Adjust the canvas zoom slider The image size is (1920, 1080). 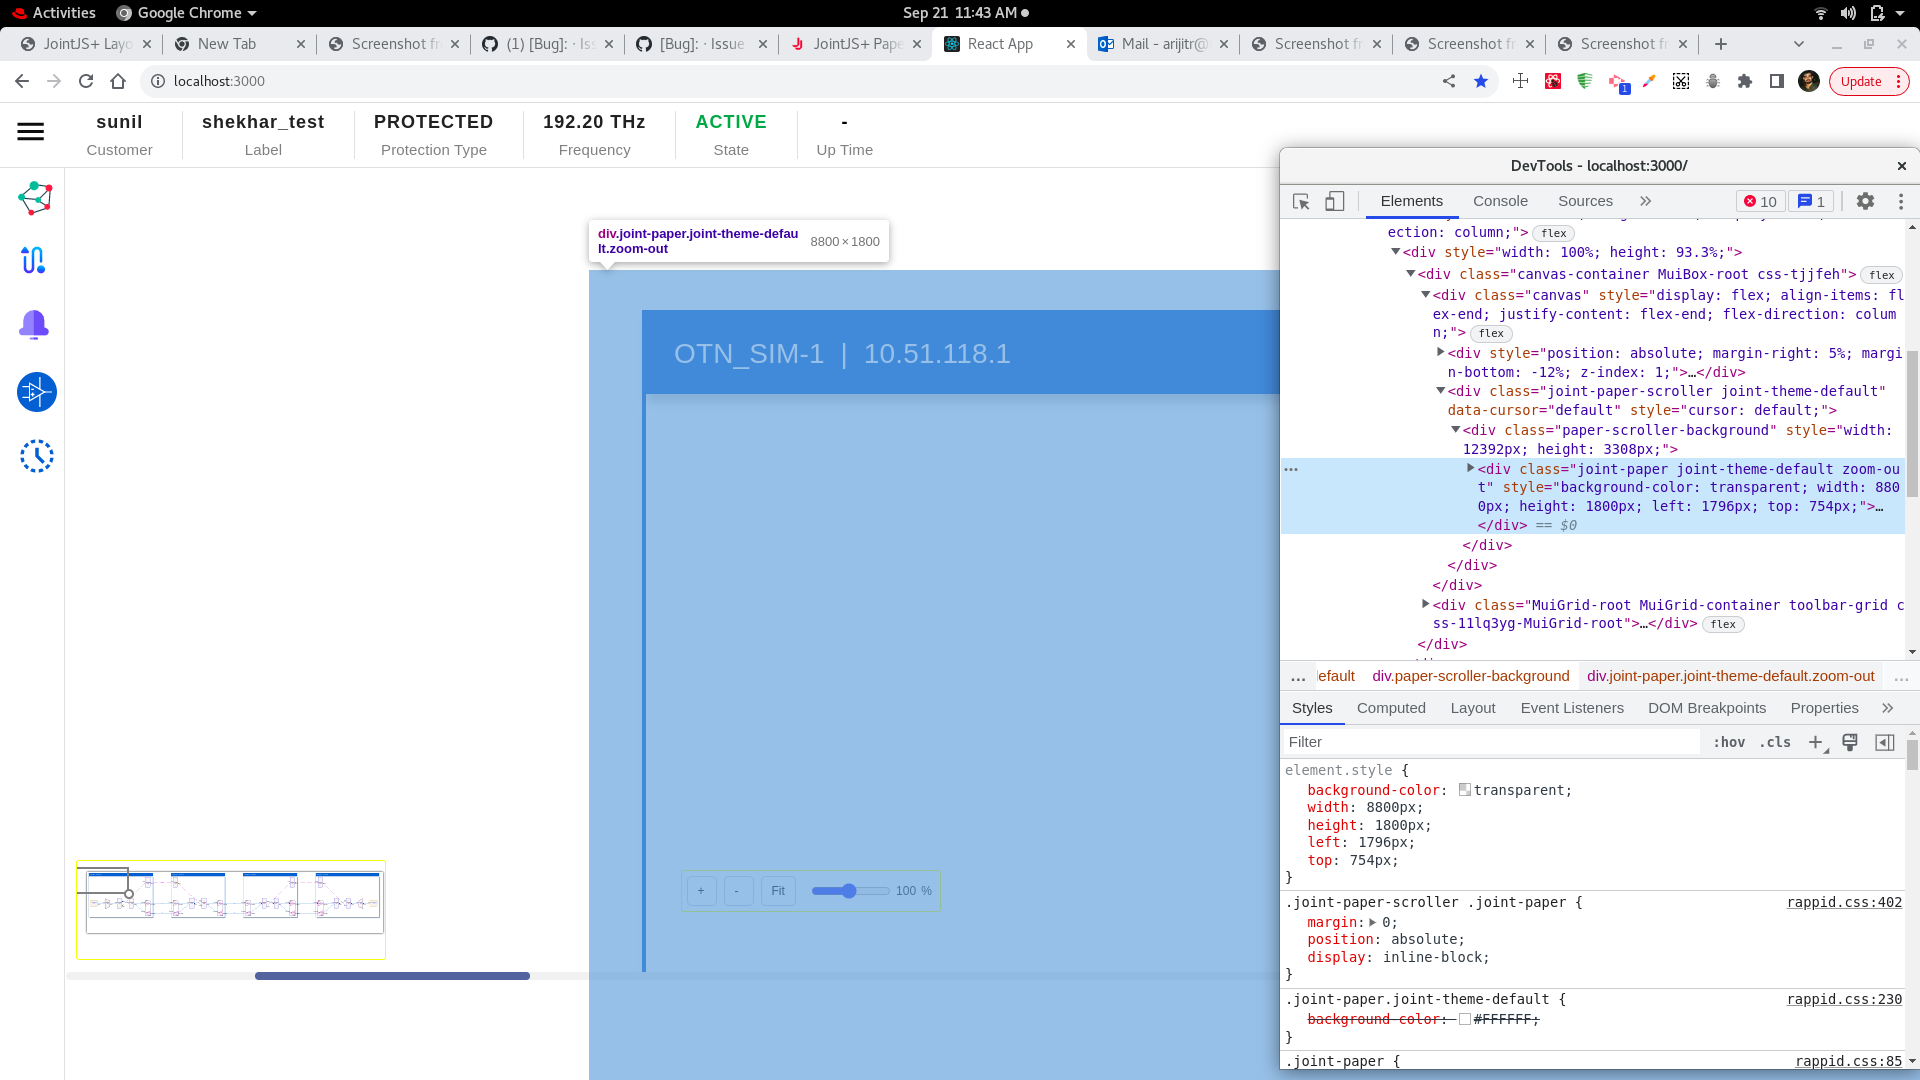click(849, 890)
